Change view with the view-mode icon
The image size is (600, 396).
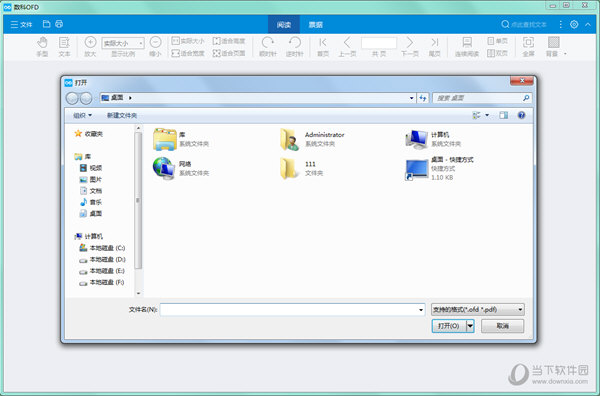click(476, 115)
